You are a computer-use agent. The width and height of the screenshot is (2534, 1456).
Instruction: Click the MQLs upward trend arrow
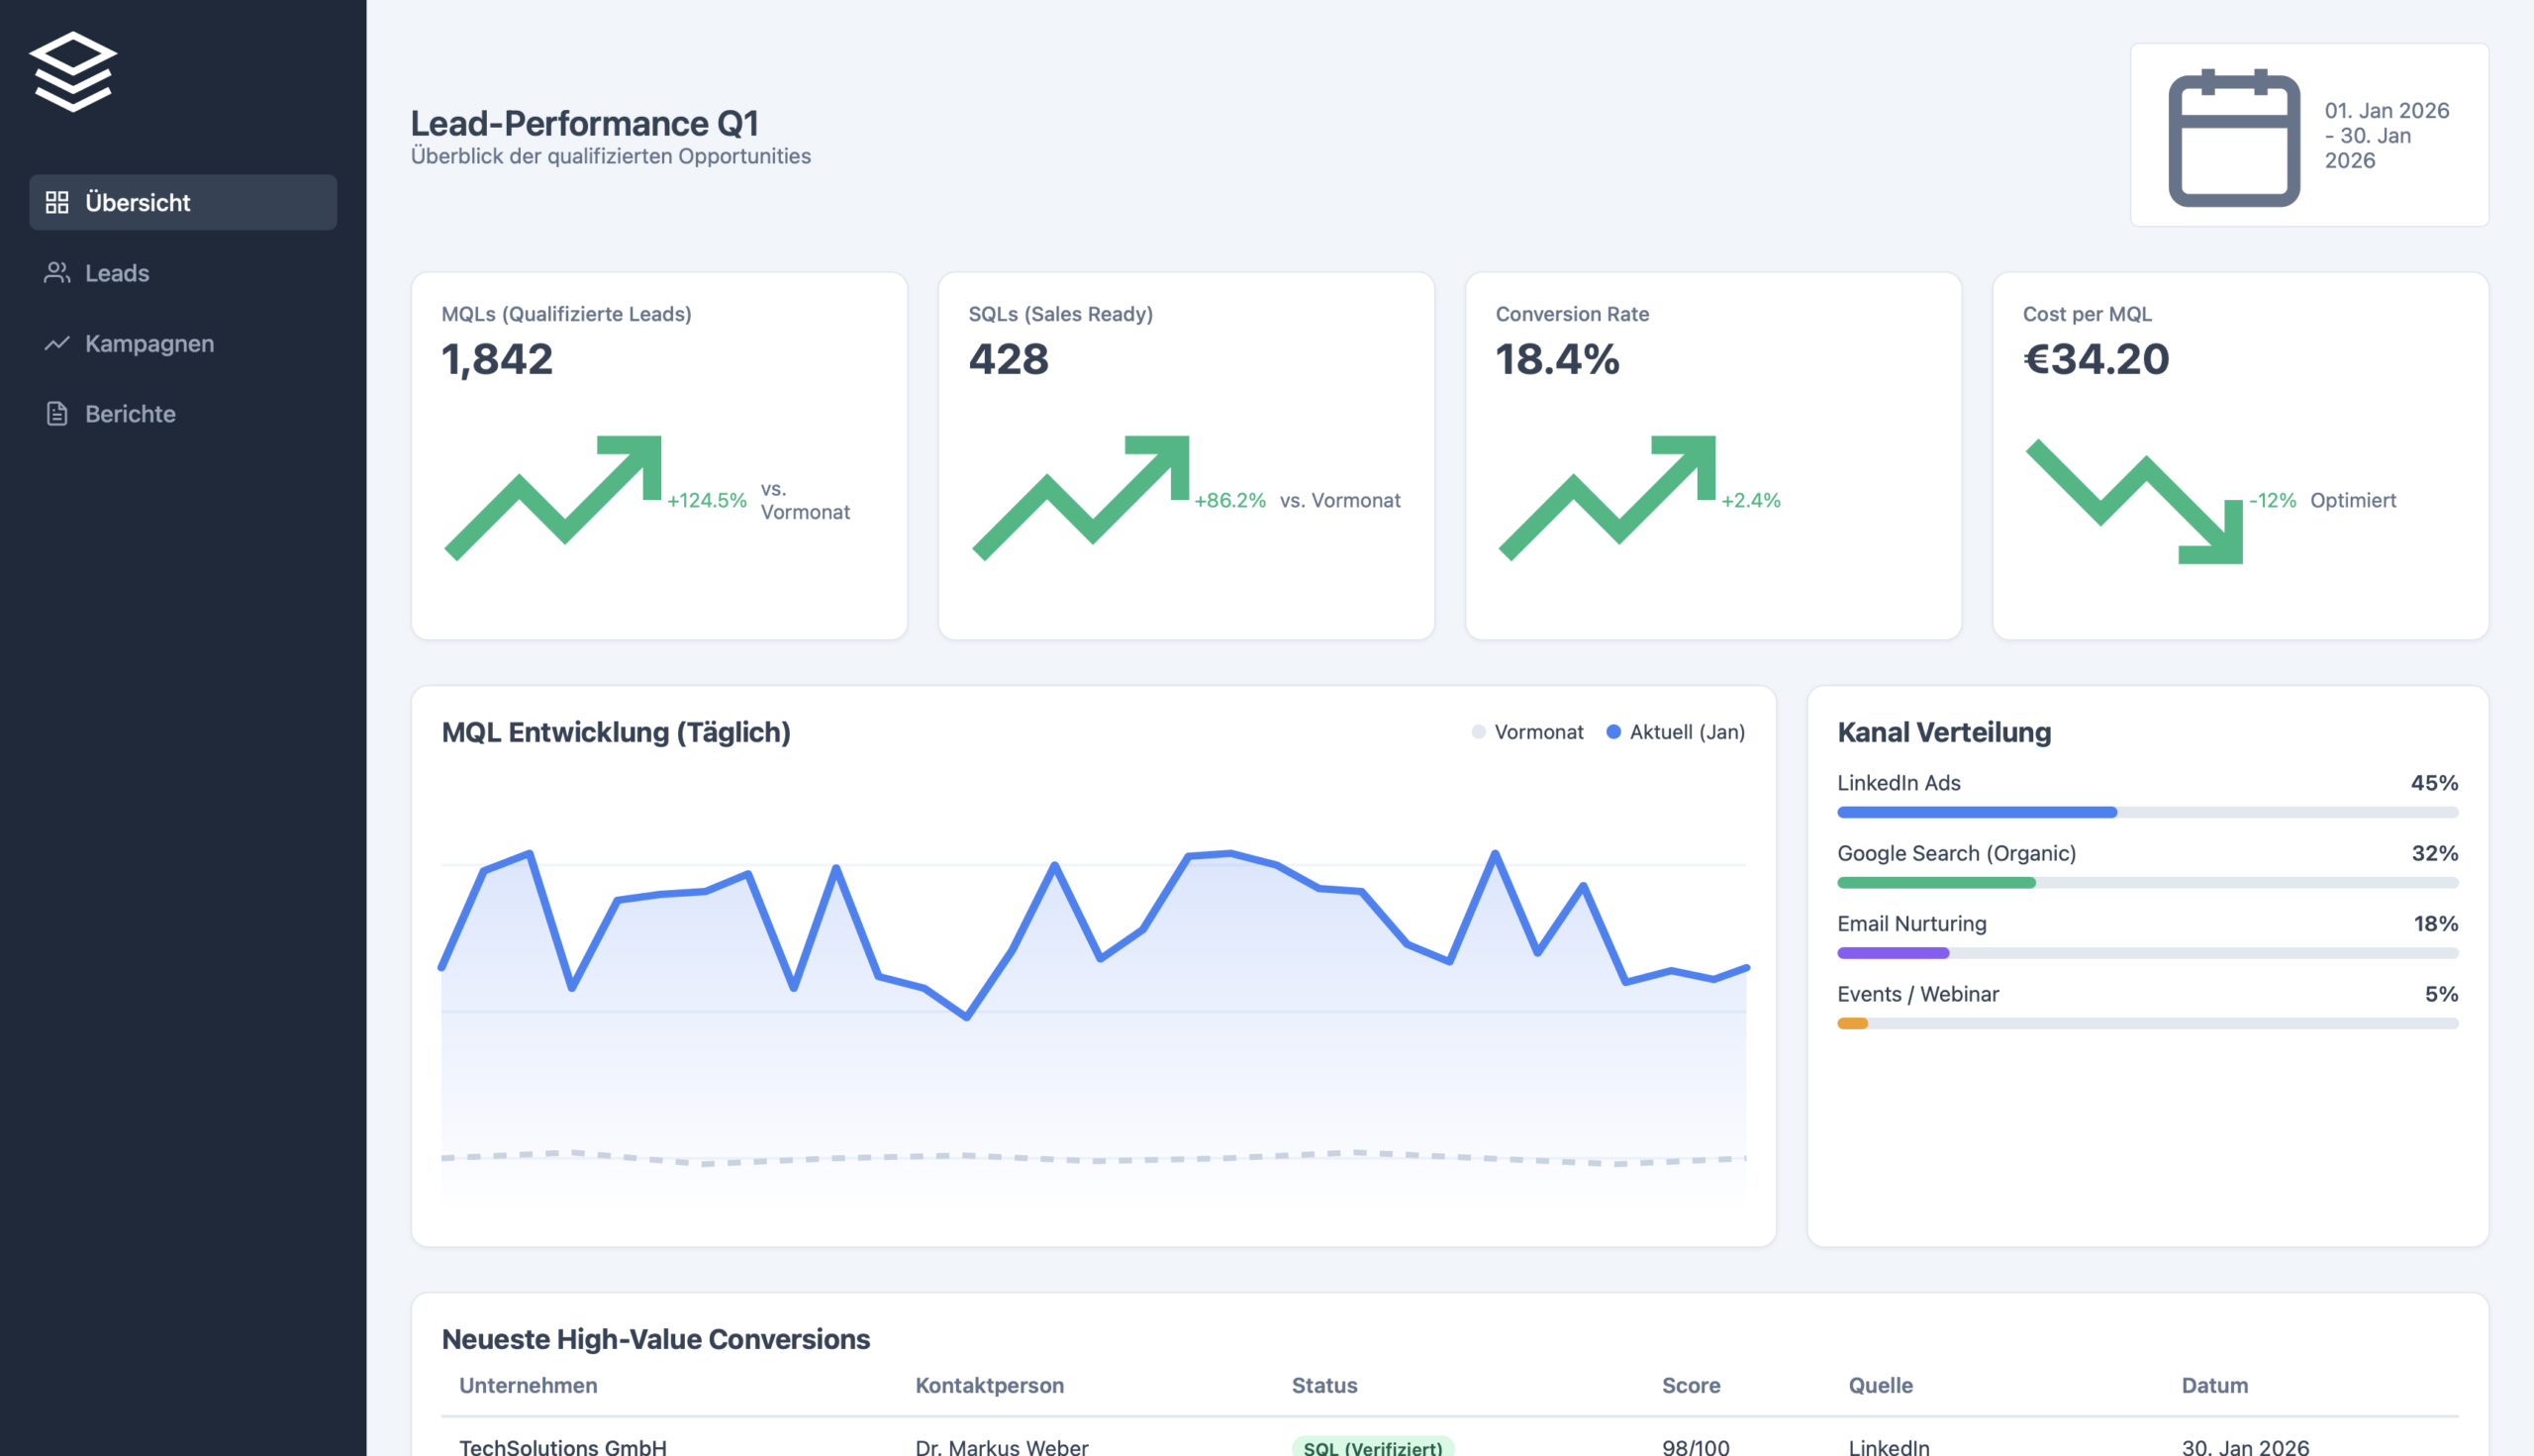coord(553,497)
